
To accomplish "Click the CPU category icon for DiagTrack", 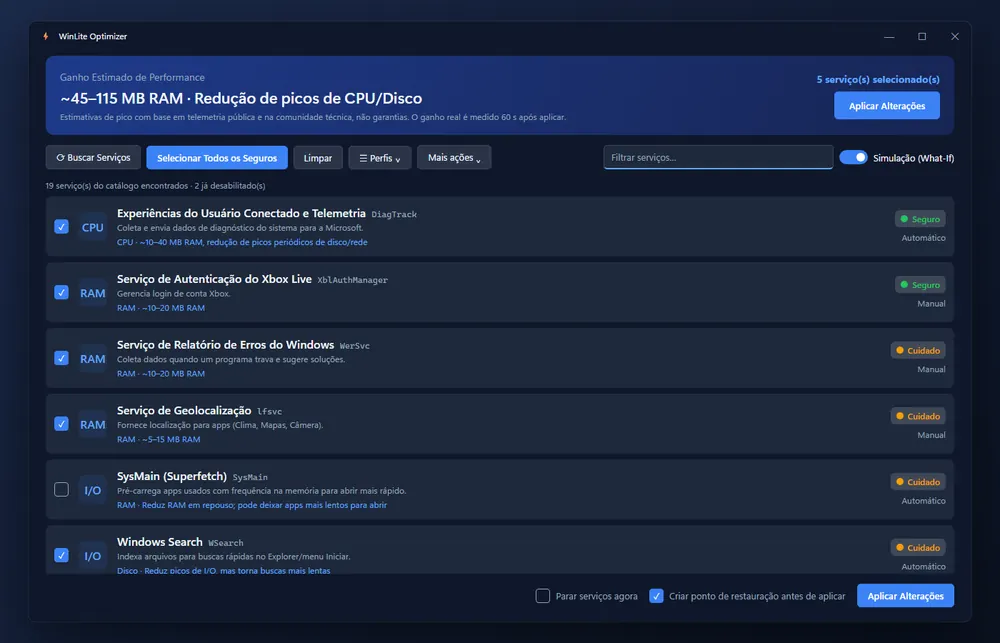I will [92, 227].
